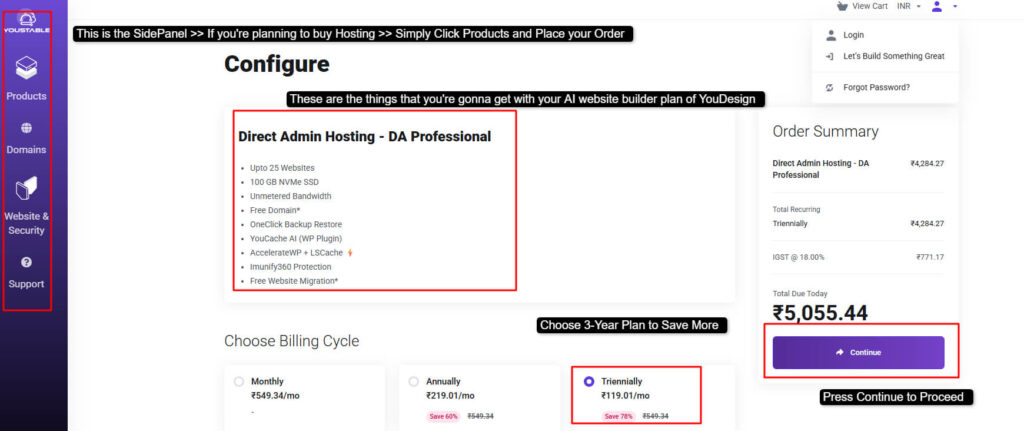Click the ₹119.01/mo triennial price

tap(625, 395)
